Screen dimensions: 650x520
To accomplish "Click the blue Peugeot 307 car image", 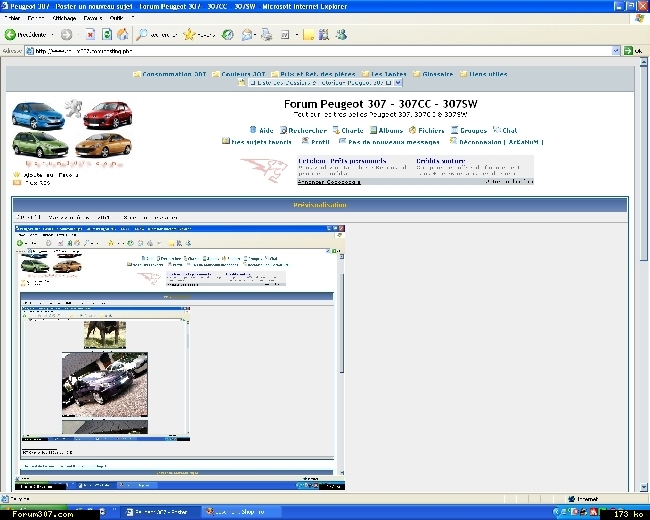I will click(x=38, y=116).
